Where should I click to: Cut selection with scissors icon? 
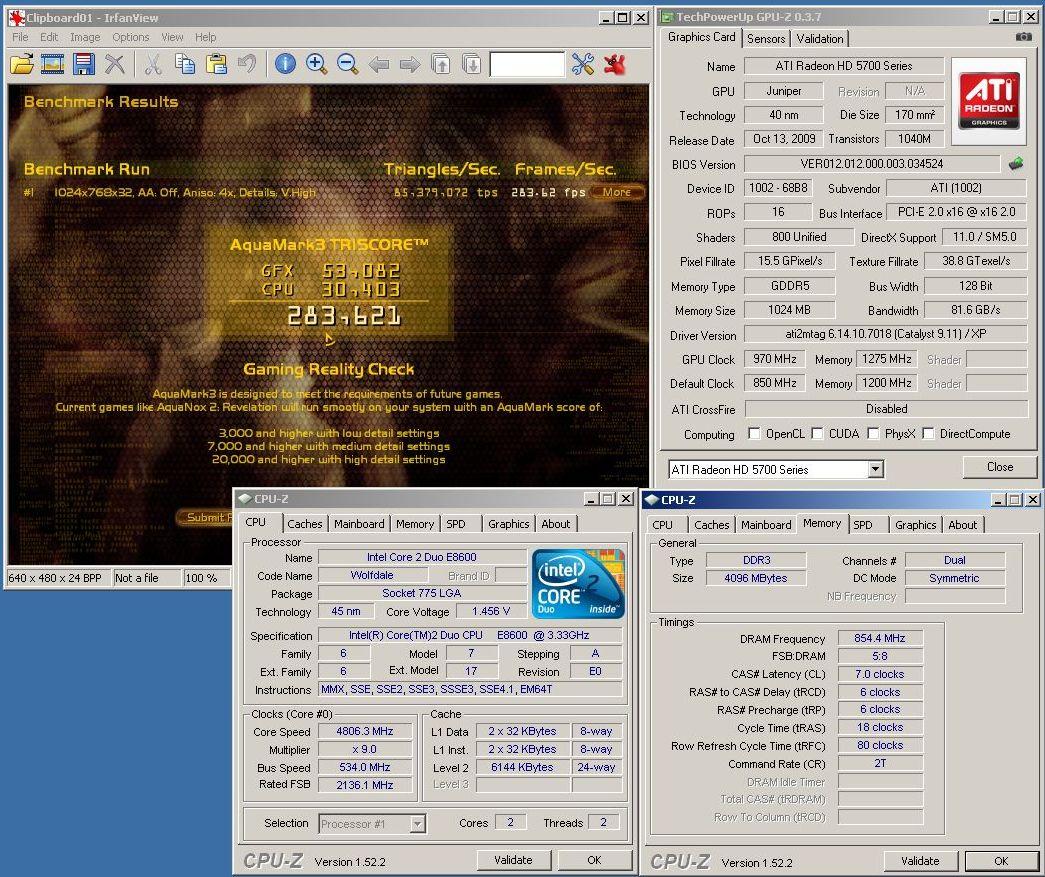153,65
